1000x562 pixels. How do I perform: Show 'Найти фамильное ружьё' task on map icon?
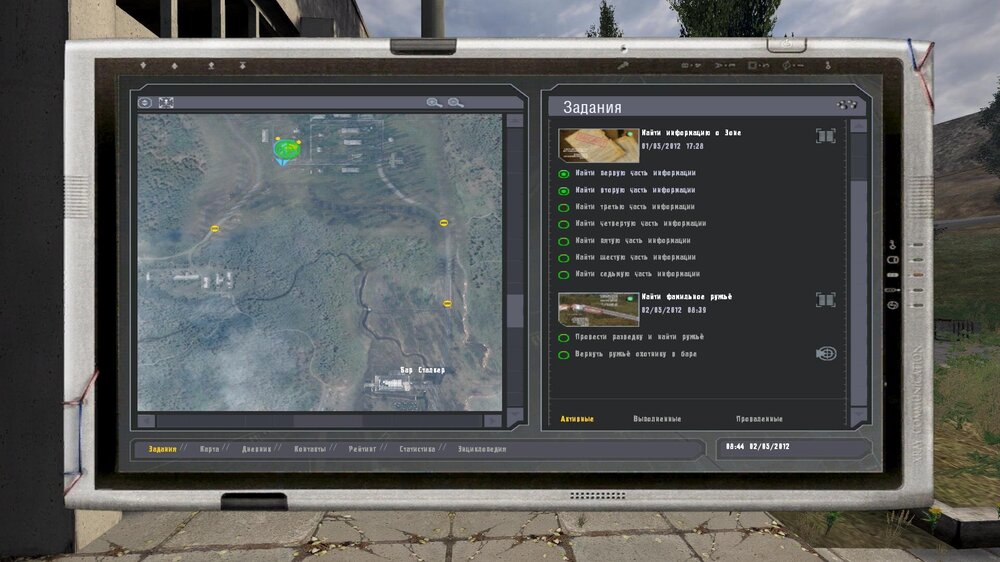click(825, 300)
